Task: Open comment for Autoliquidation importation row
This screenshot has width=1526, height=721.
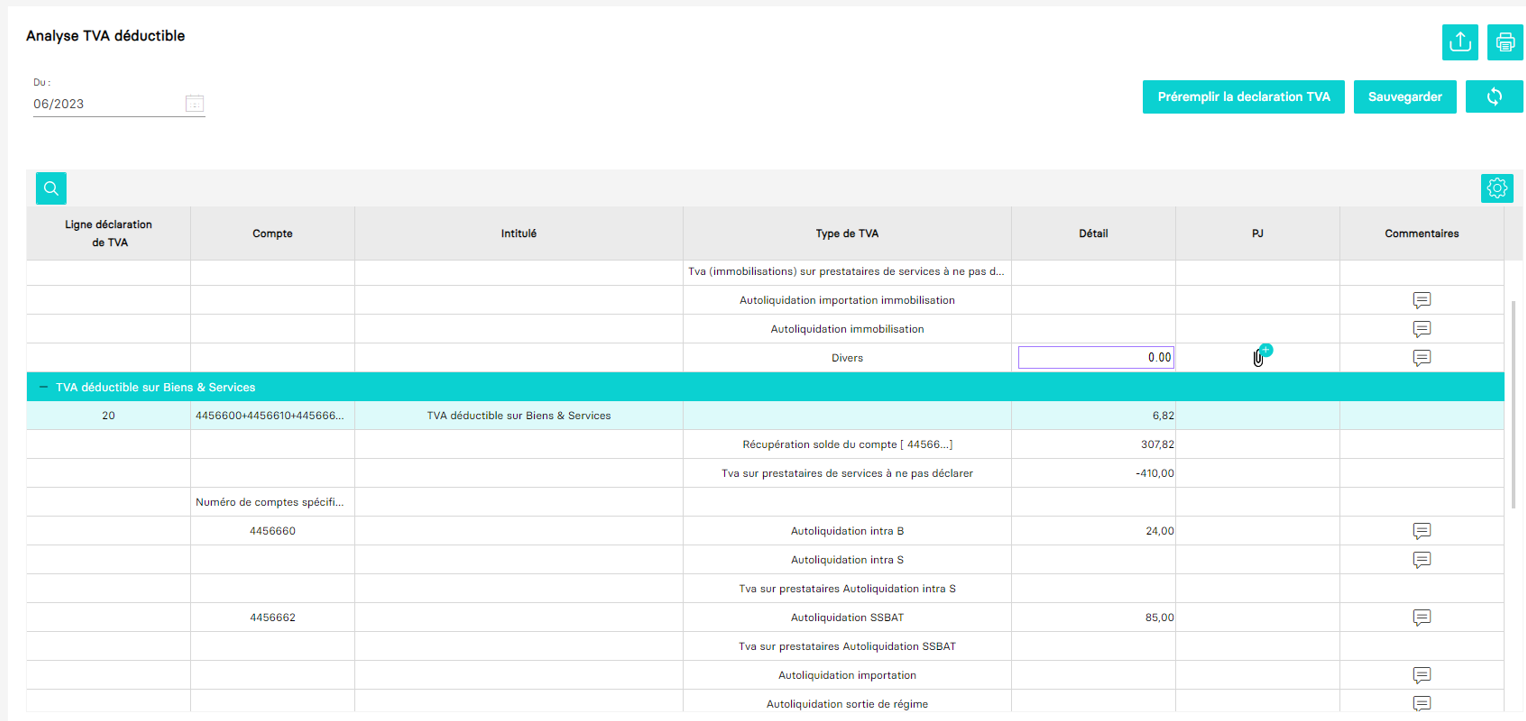Action: [x=1422, y=675]
